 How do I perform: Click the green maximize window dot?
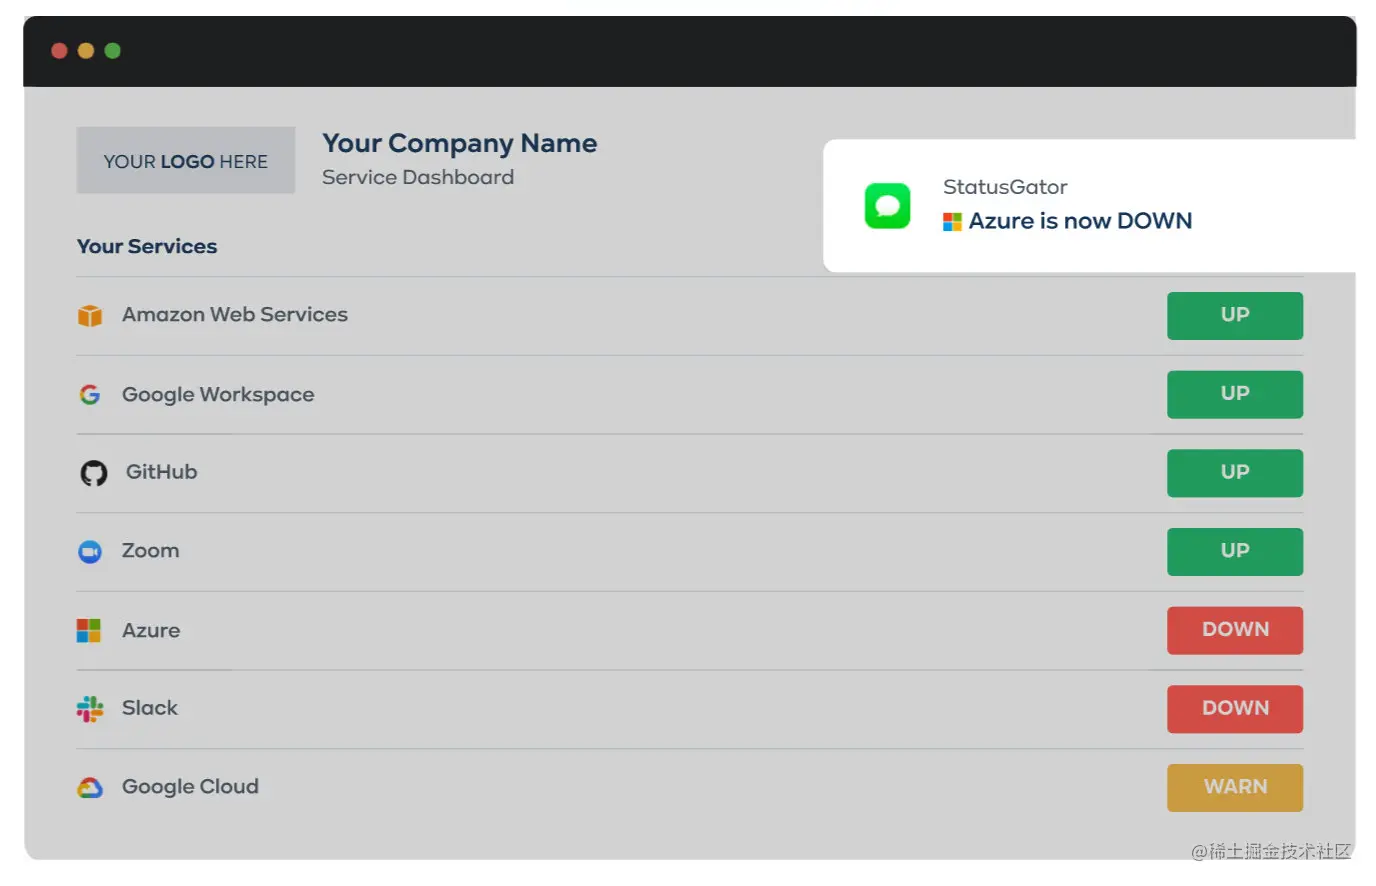[x=113, y=51]
